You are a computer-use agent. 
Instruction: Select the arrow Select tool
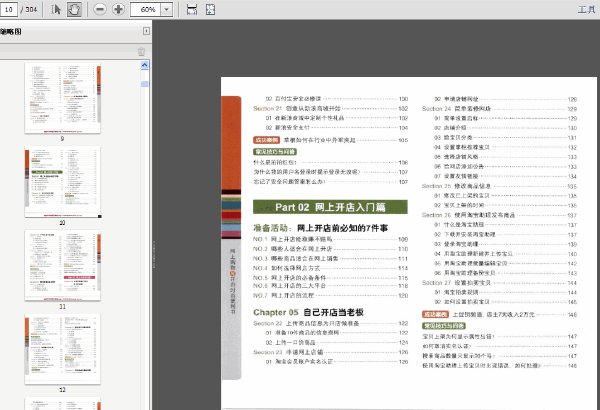pyautogui.click(x=56, y=9)
